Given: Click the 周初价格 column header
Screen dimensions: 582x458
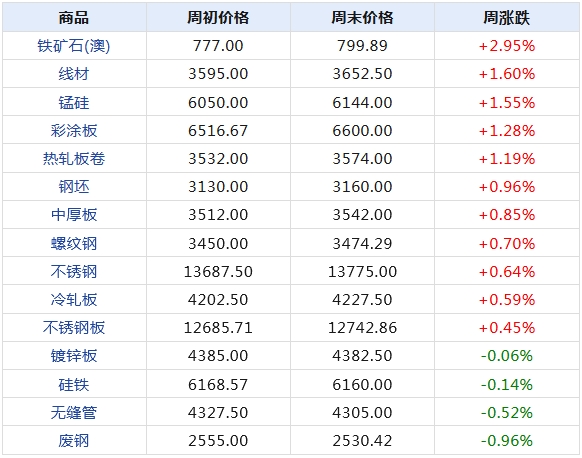Looking at the screenshot, I should [x=218, y=18].
